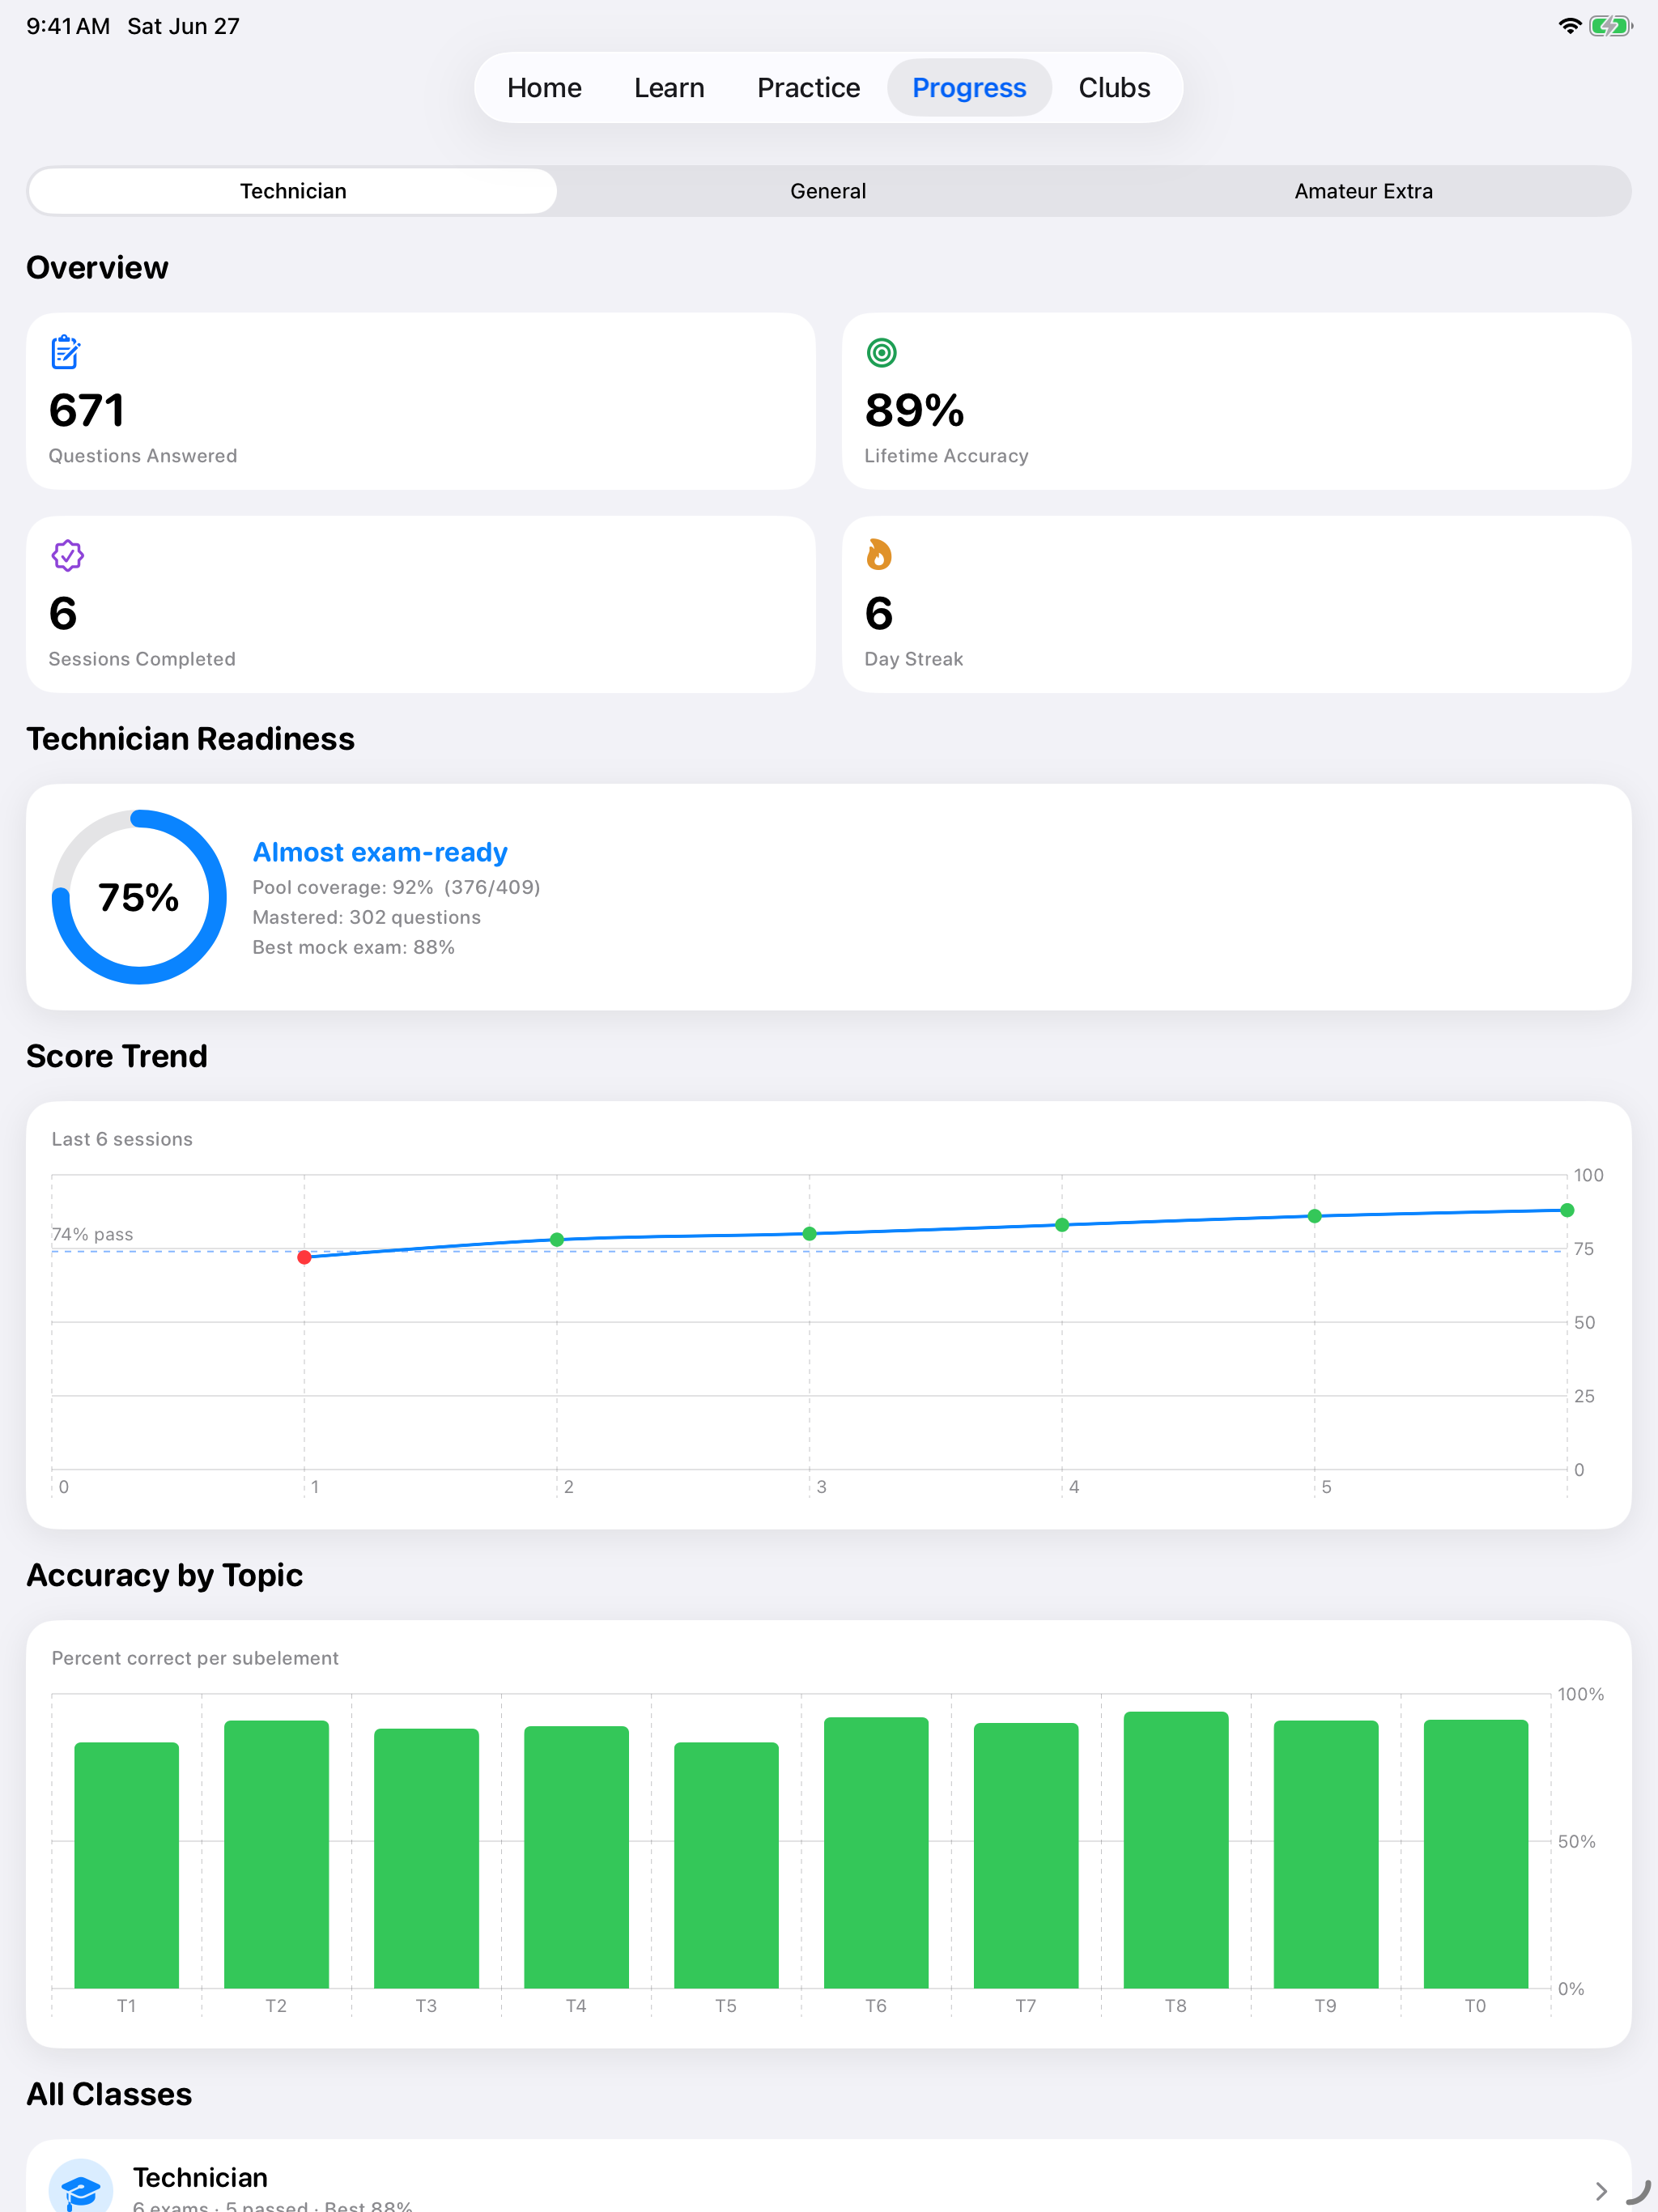This screenshot has width=1658, height=2212.
Task: Tap the Technician graduation cap icon
Action: pyautogui.click(x=80, y=2190)
